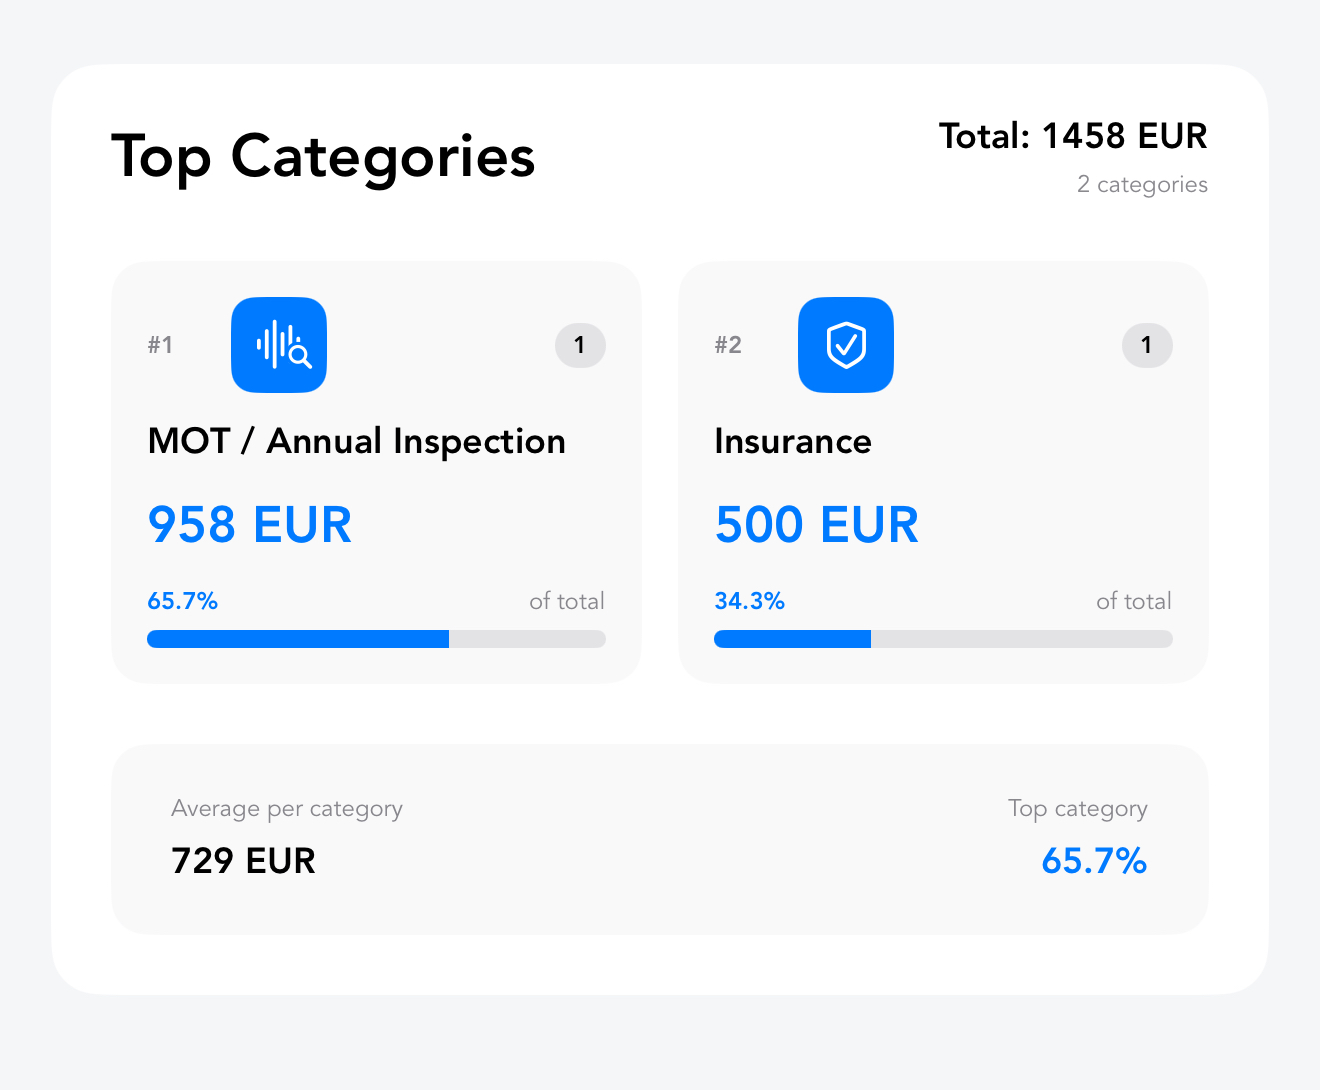Click the 2 categories label
Screen dimensions: 1320x1090
[1142, 184]
